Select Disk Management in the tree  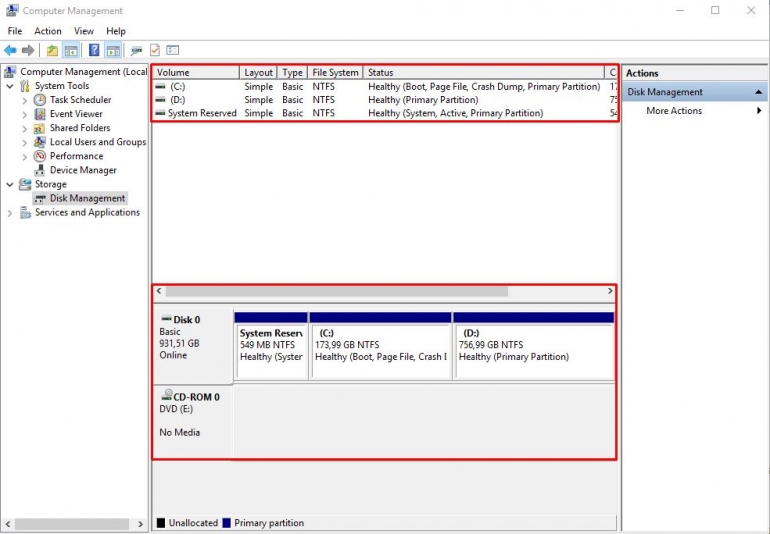[87, 198]
